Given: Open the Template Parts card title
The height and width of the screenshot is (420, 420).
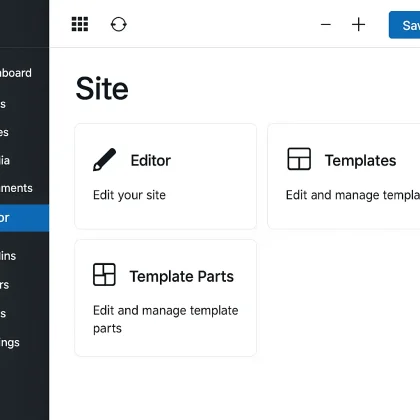Looking at the screenshot, I should 182,276.
